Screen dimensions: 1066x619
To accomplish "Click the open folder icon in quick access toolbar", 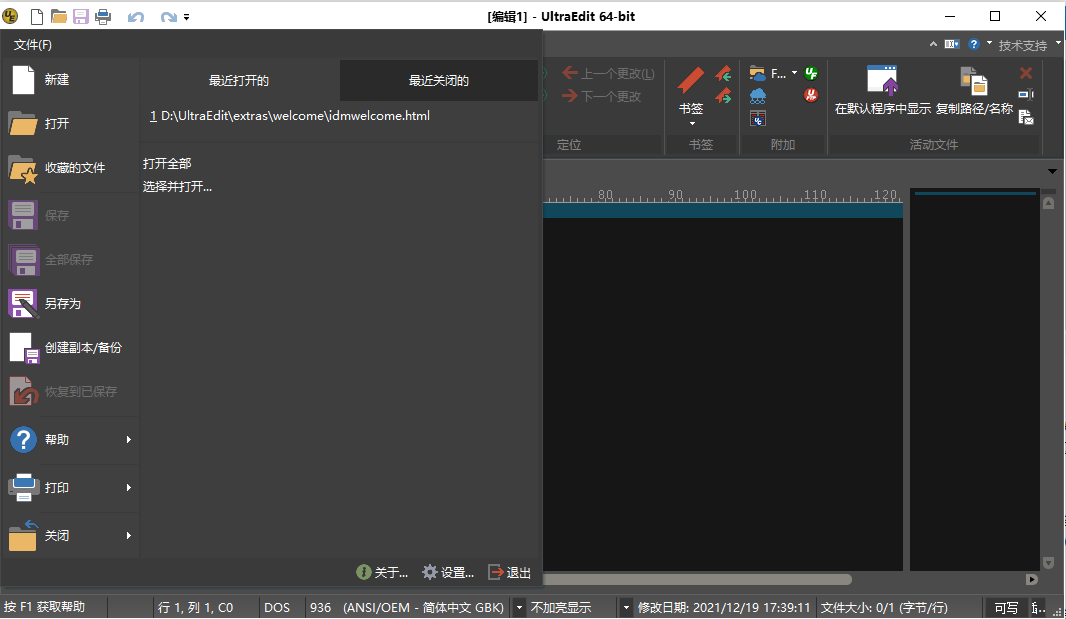I will tap(58, 16).
